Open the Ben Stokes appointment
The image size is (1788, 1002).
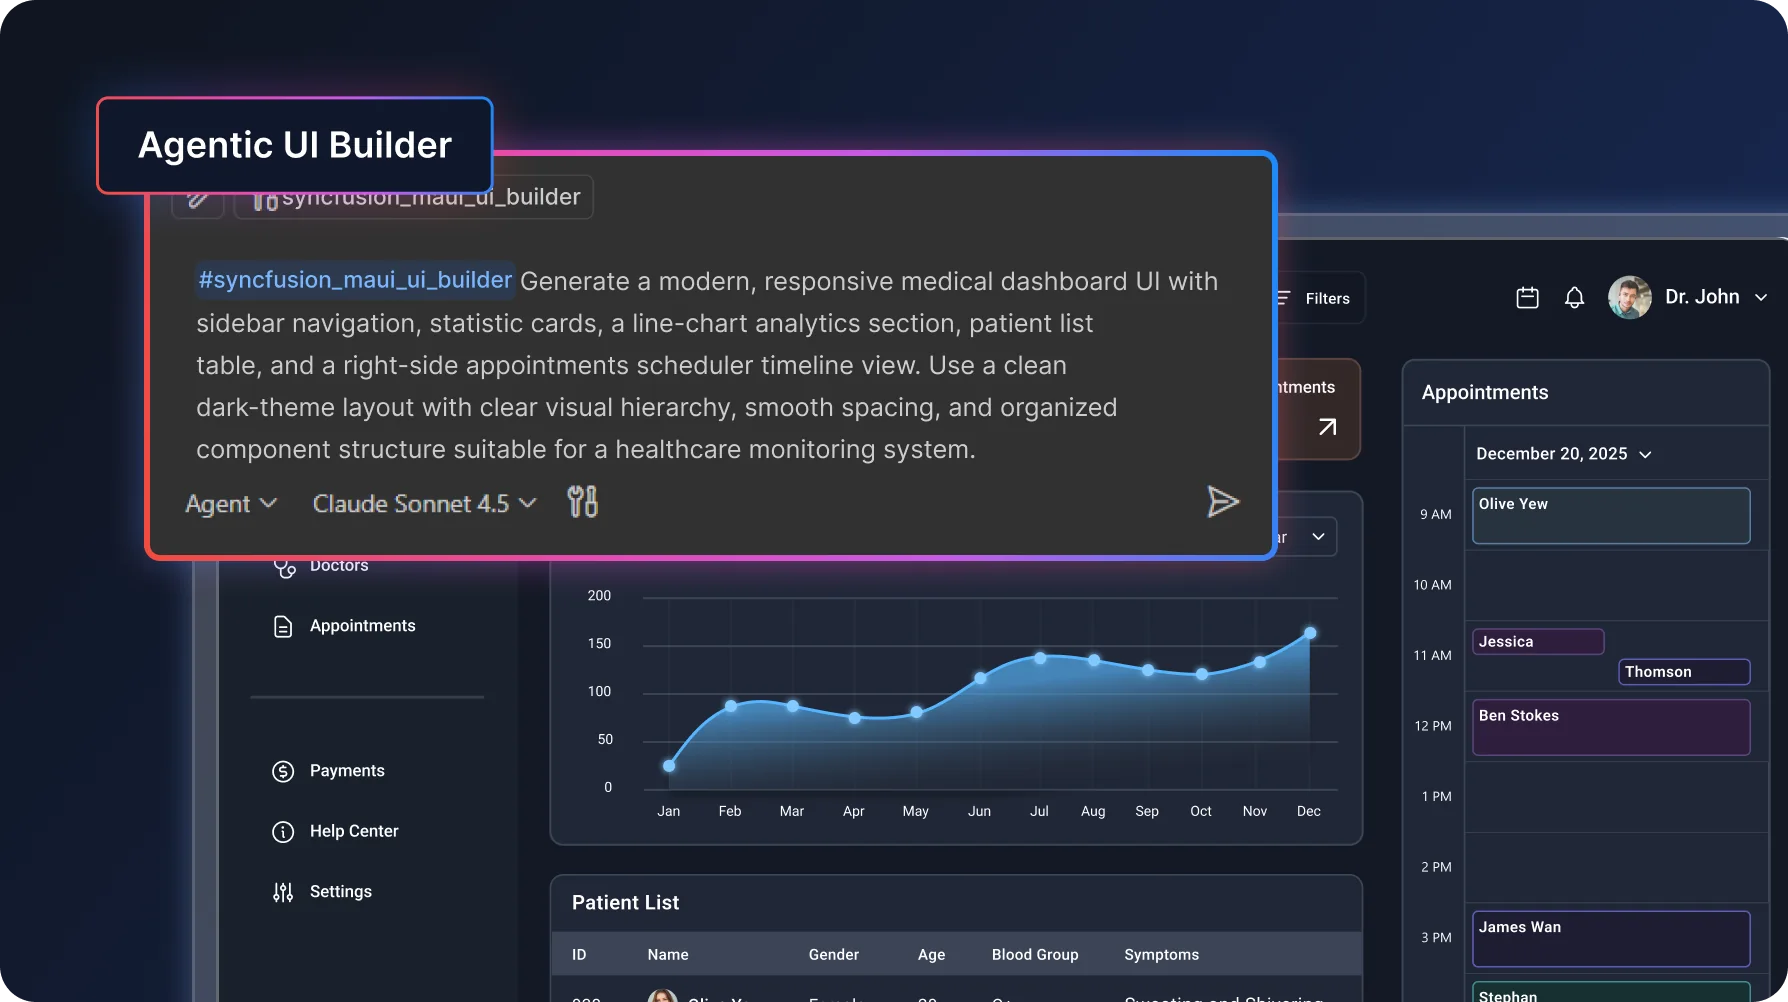tap(1611, 727)
